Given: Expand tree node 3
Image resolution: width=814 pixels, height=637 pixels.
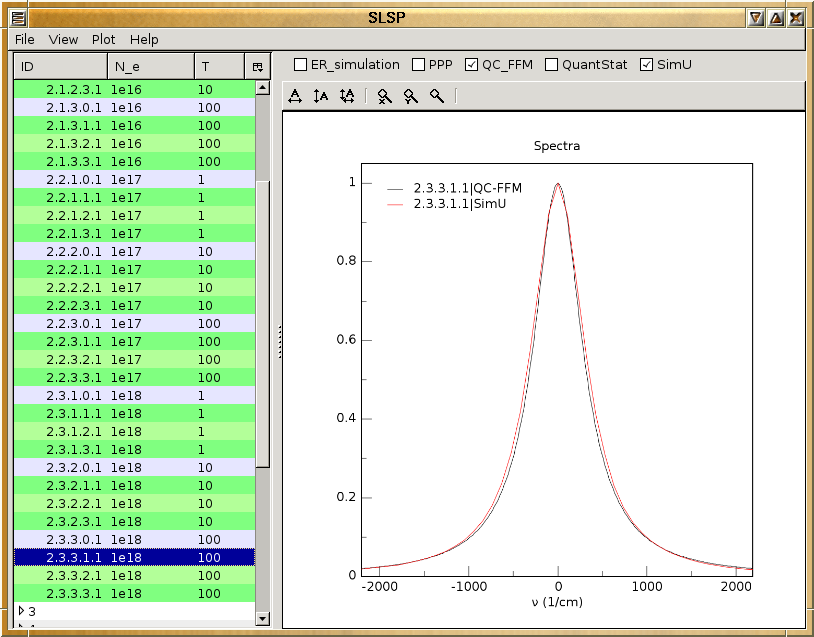Looking at the screenshot, I should 22,610.
